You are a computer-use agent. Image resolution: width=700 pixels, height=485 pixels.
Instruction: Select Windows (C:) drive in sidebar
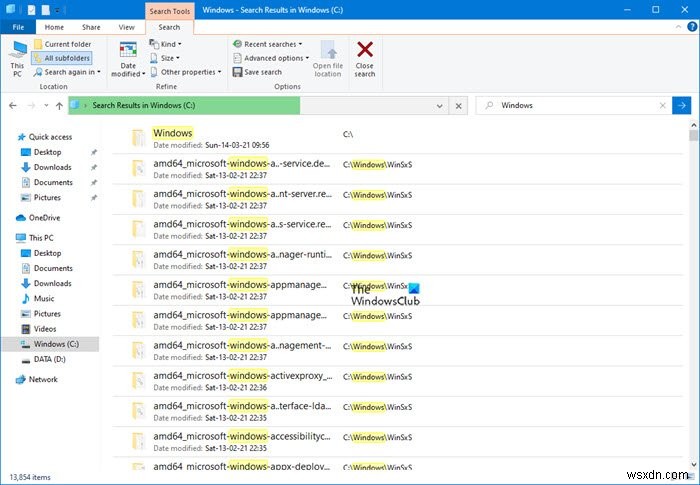(x=50, y=344)
